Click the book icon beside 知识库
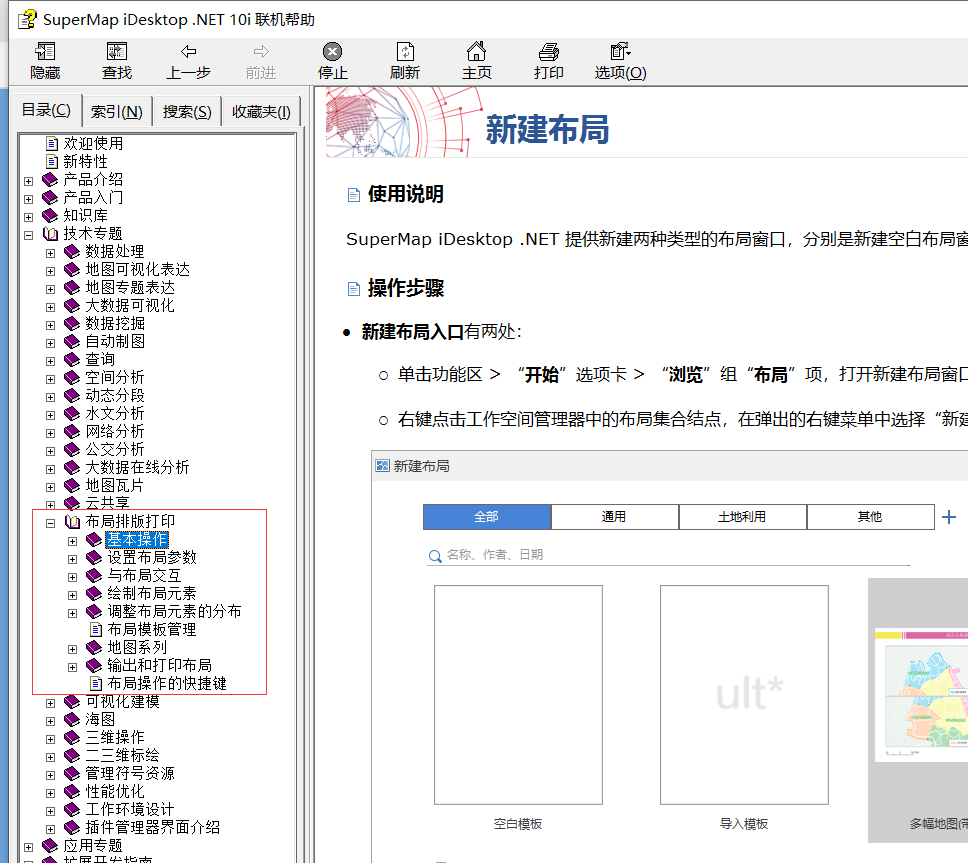The width and height of the screenshot is (968, 863). (x=50, y=216)
